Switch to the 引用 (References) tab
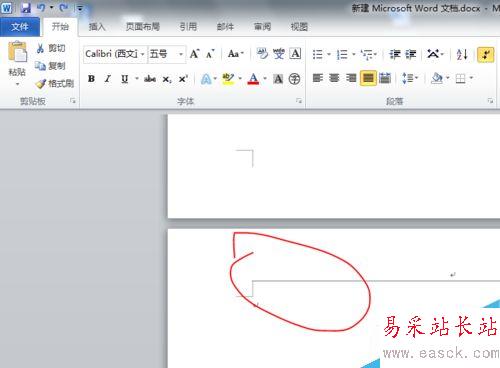 point(188,26)
